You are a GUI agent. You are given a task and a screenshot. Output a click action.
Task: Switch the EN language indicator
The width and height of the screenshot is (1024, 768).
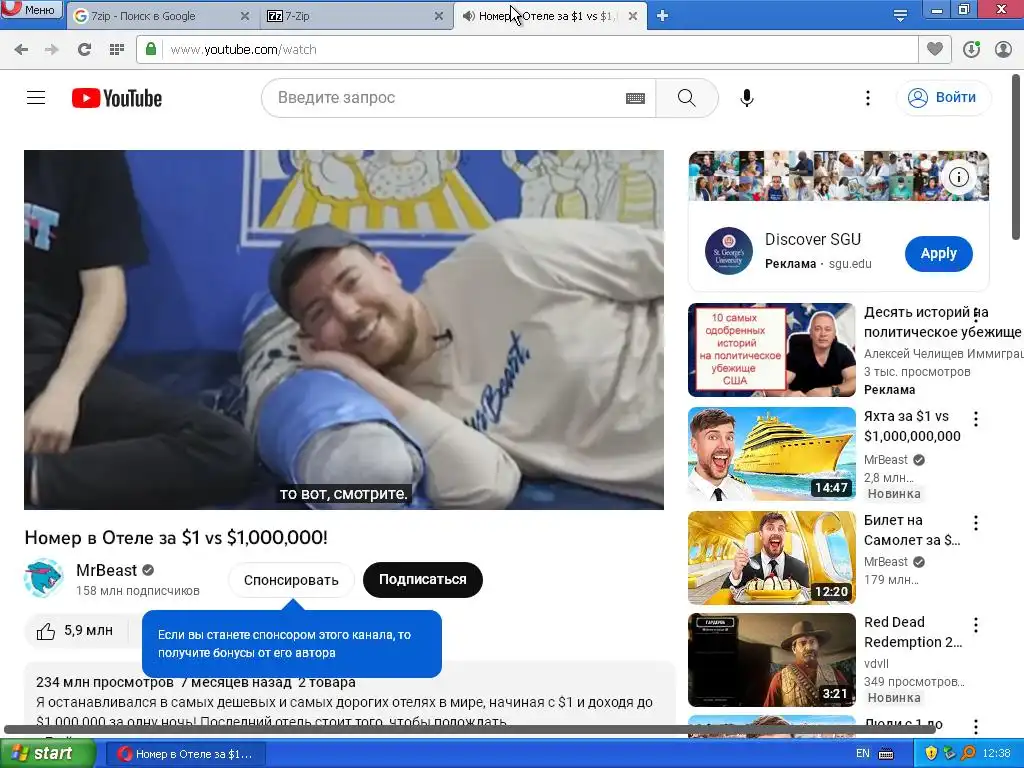tap(863, 754)
